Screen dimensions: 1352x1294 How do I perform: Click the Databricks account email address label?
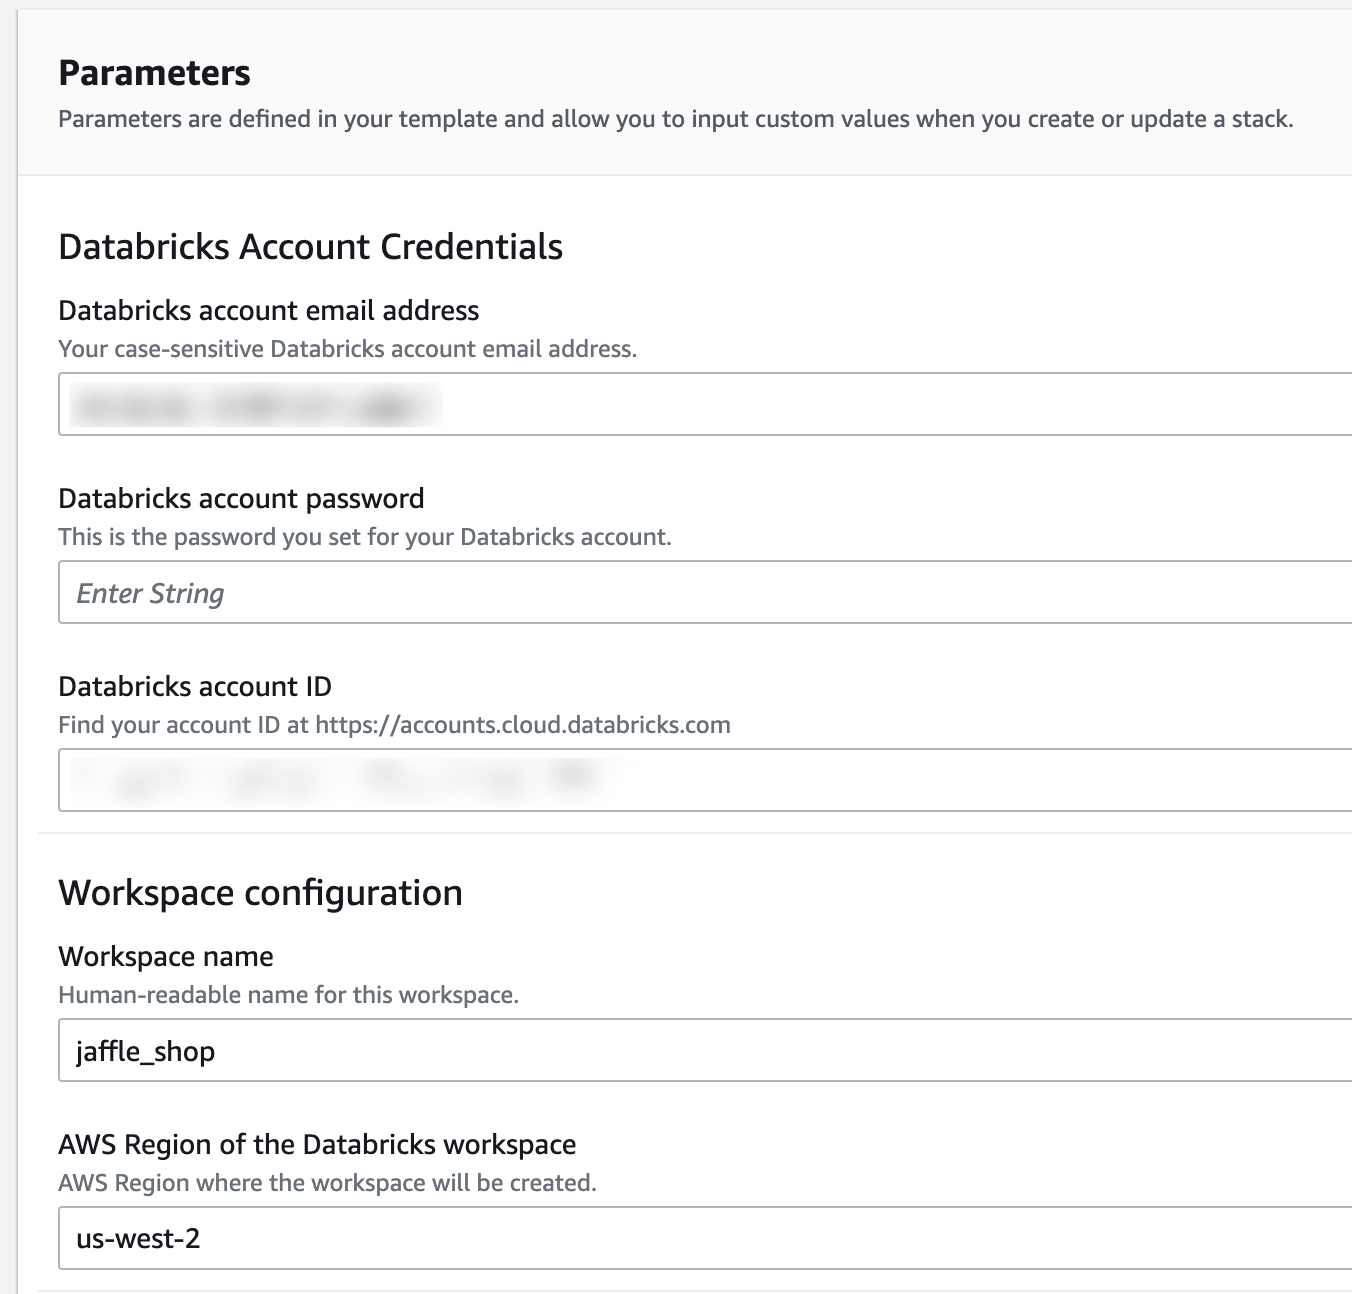click(268, 310)
